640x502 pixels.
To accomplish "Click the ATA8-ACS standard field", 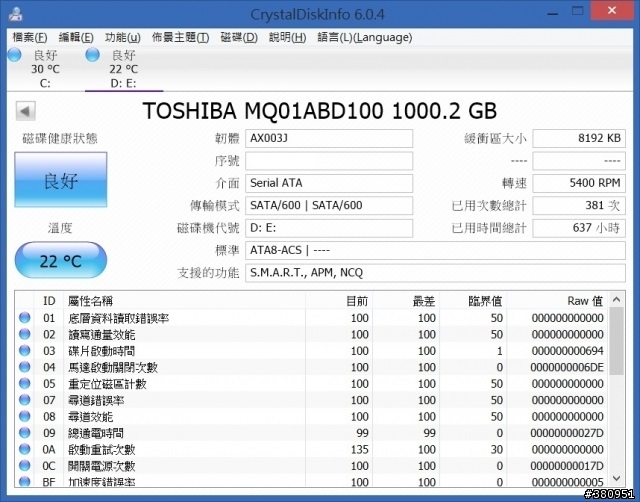I will (x=435, y=250).
